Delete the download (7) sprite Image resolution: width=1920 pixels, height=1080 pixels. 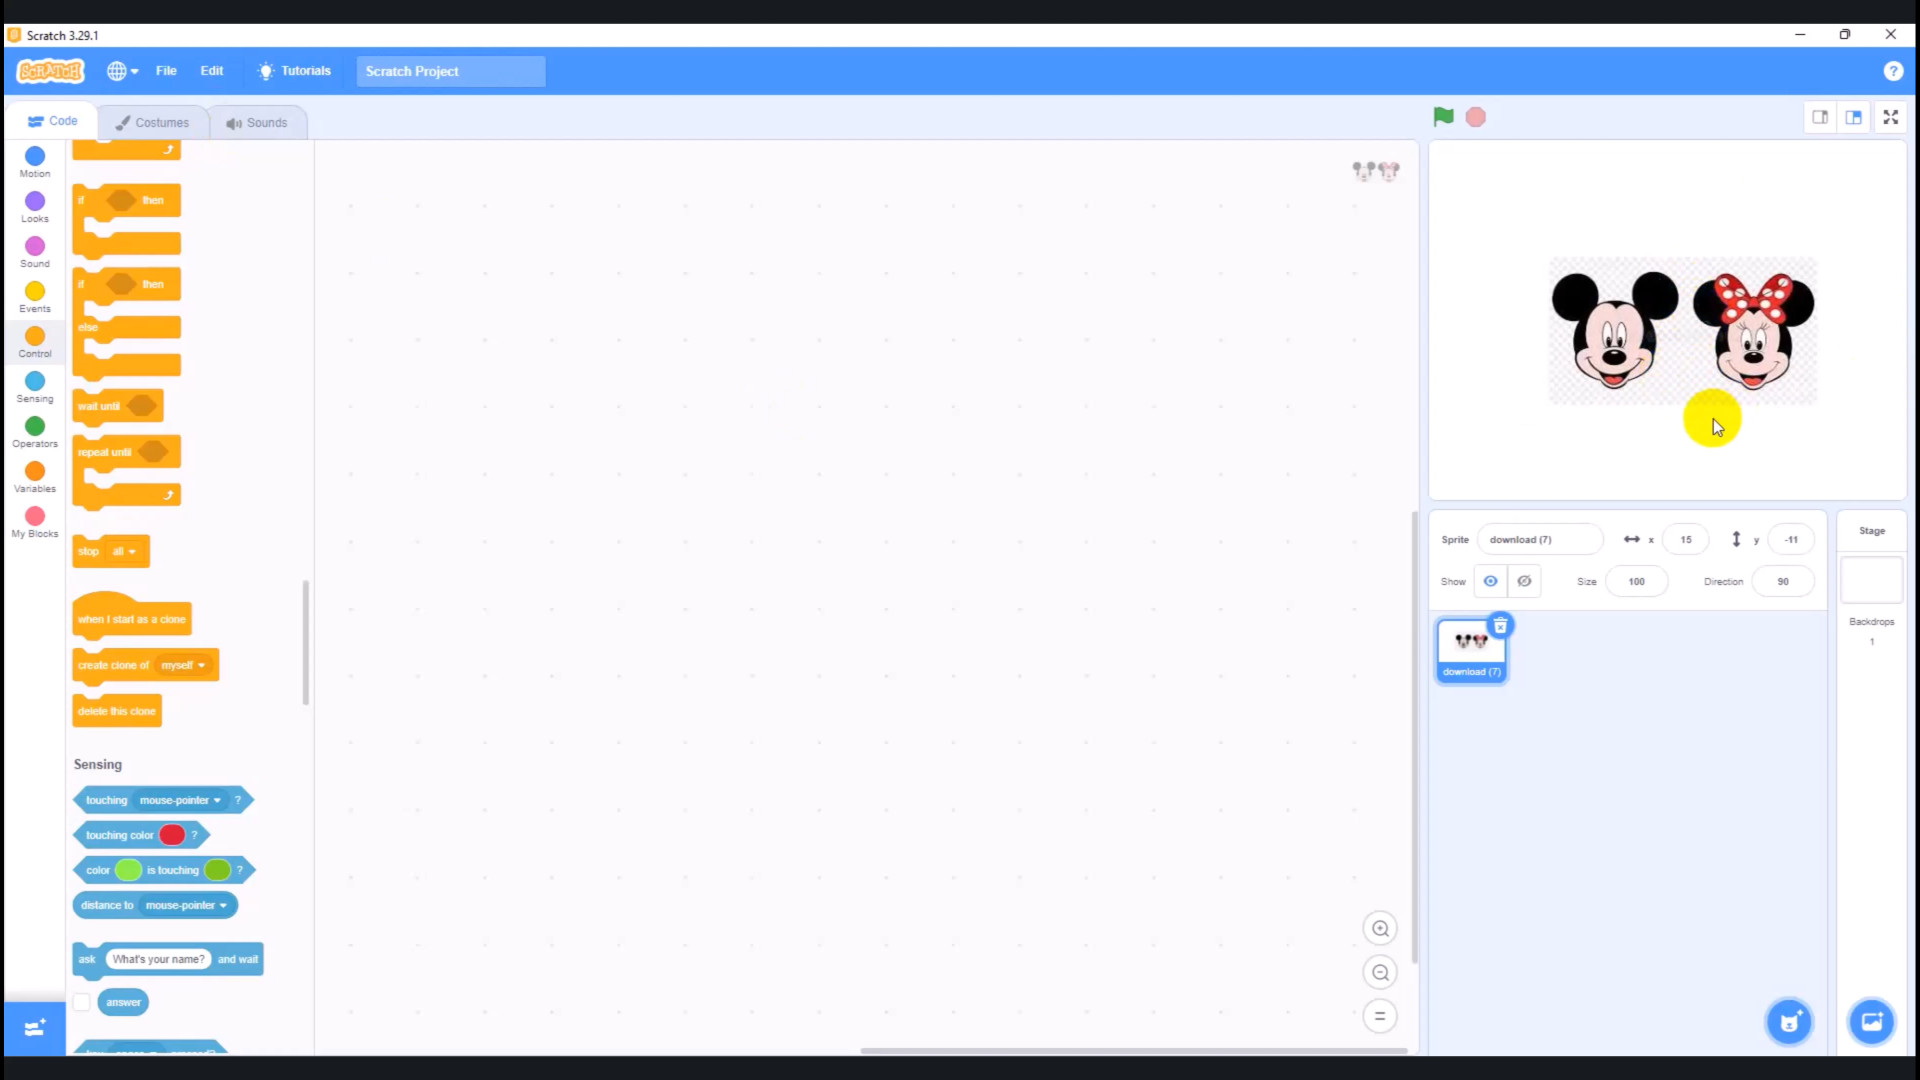pyautogui.click(x=1500, y=626)
